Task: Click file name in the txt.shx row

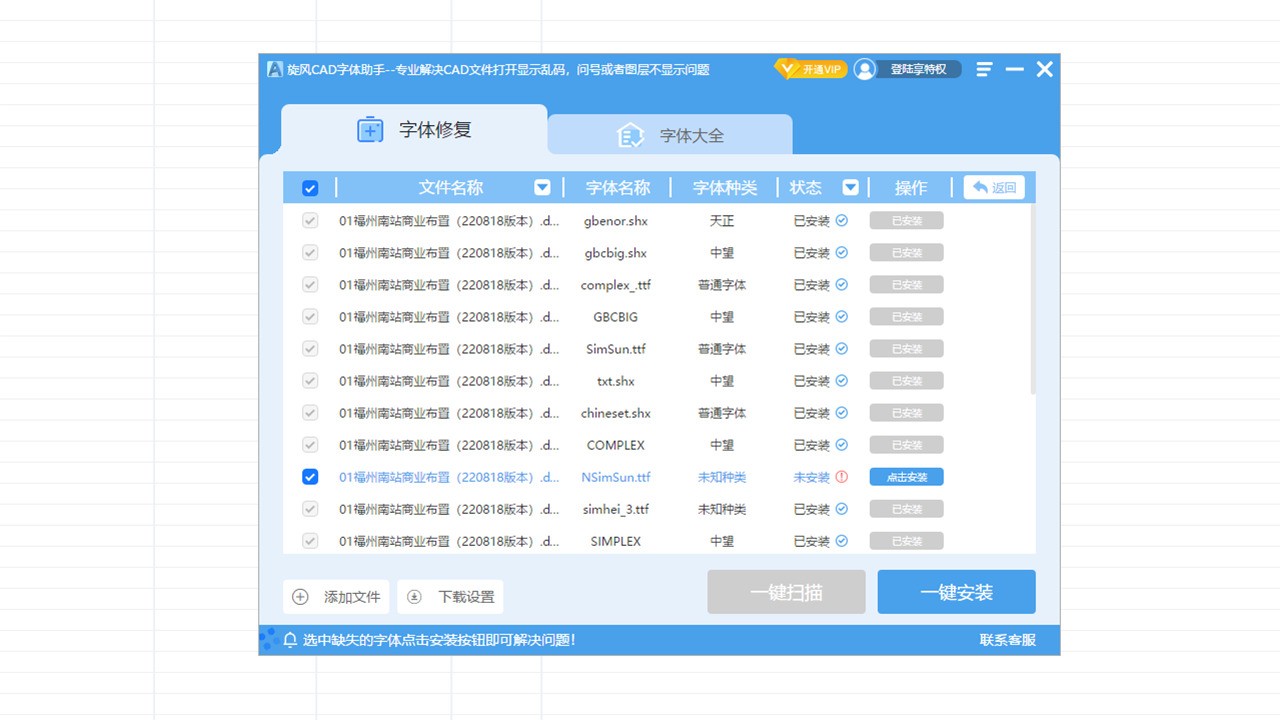Action: coord(449,381)
